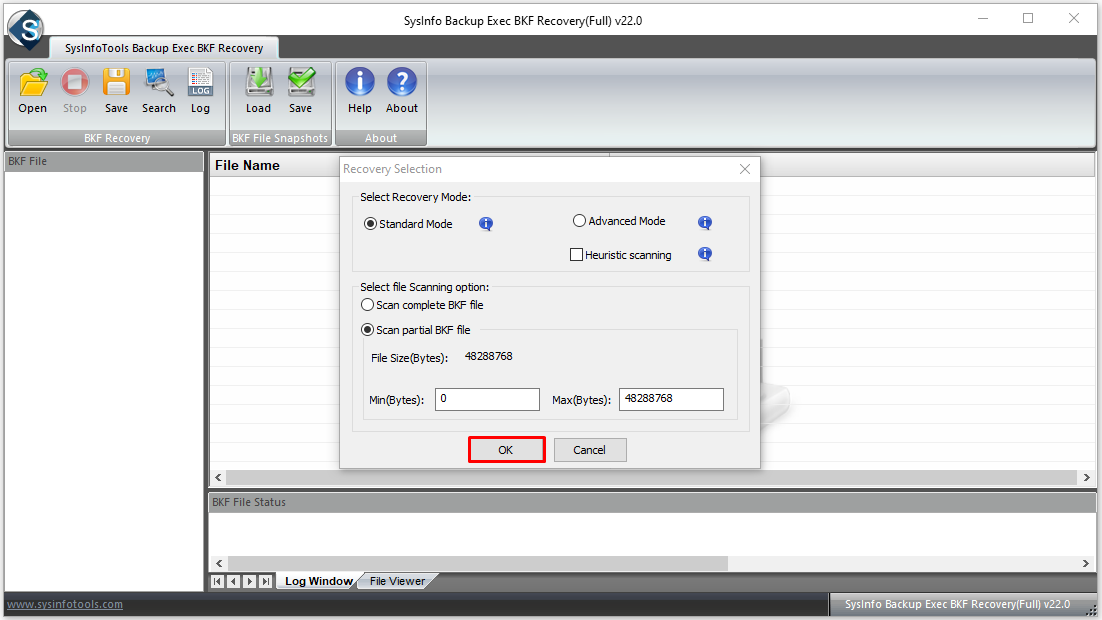This screenshot has width=1102, height=620.
Task: Go to next tab navigation arrow
Action: (249, 581)
